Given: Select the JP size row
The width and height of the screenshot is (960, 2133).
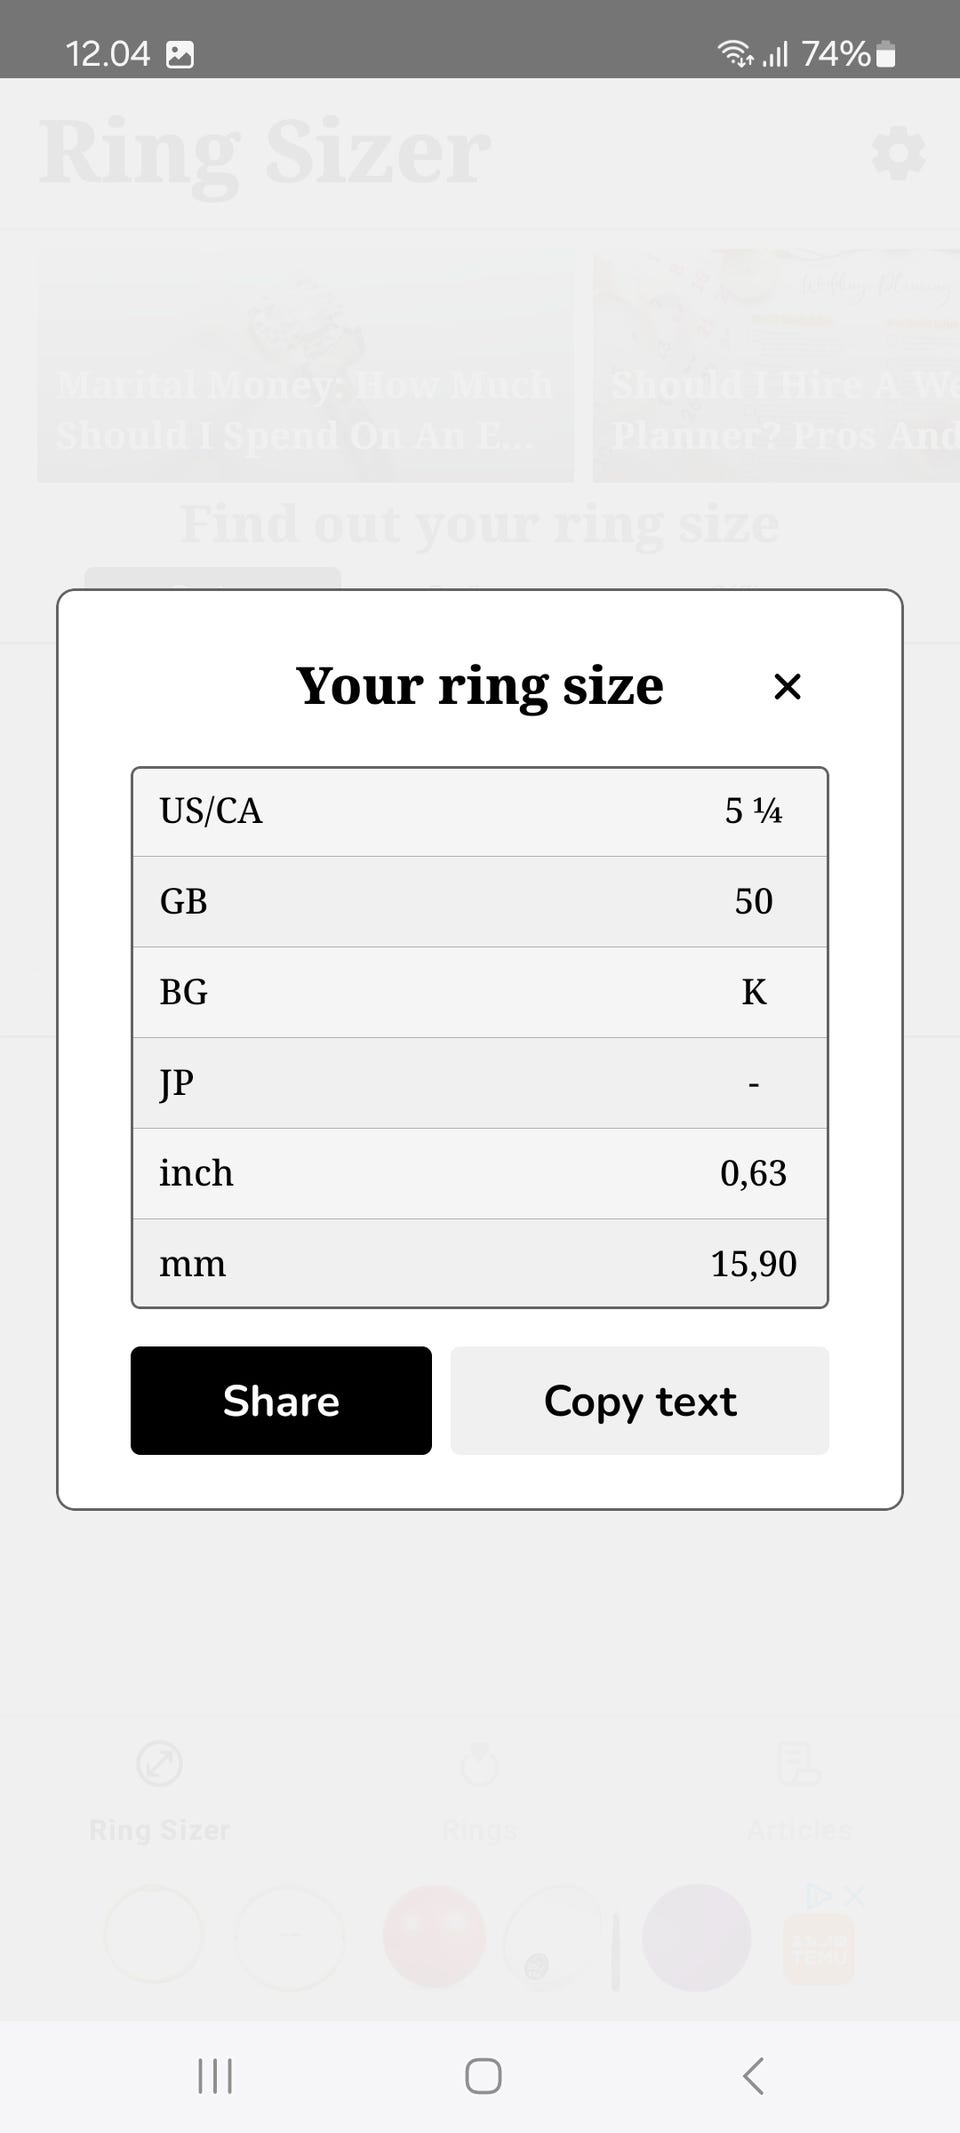Looking at the screenshot, I should (480, 1083).
